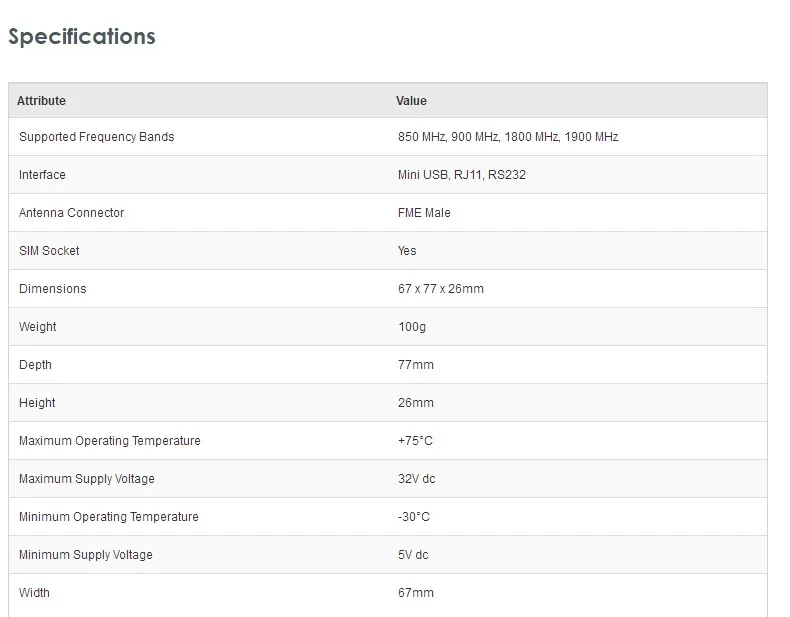Click the FME Male value
Image resolution: width=790 pixels, height=617 pixels.
pos(424,213)
